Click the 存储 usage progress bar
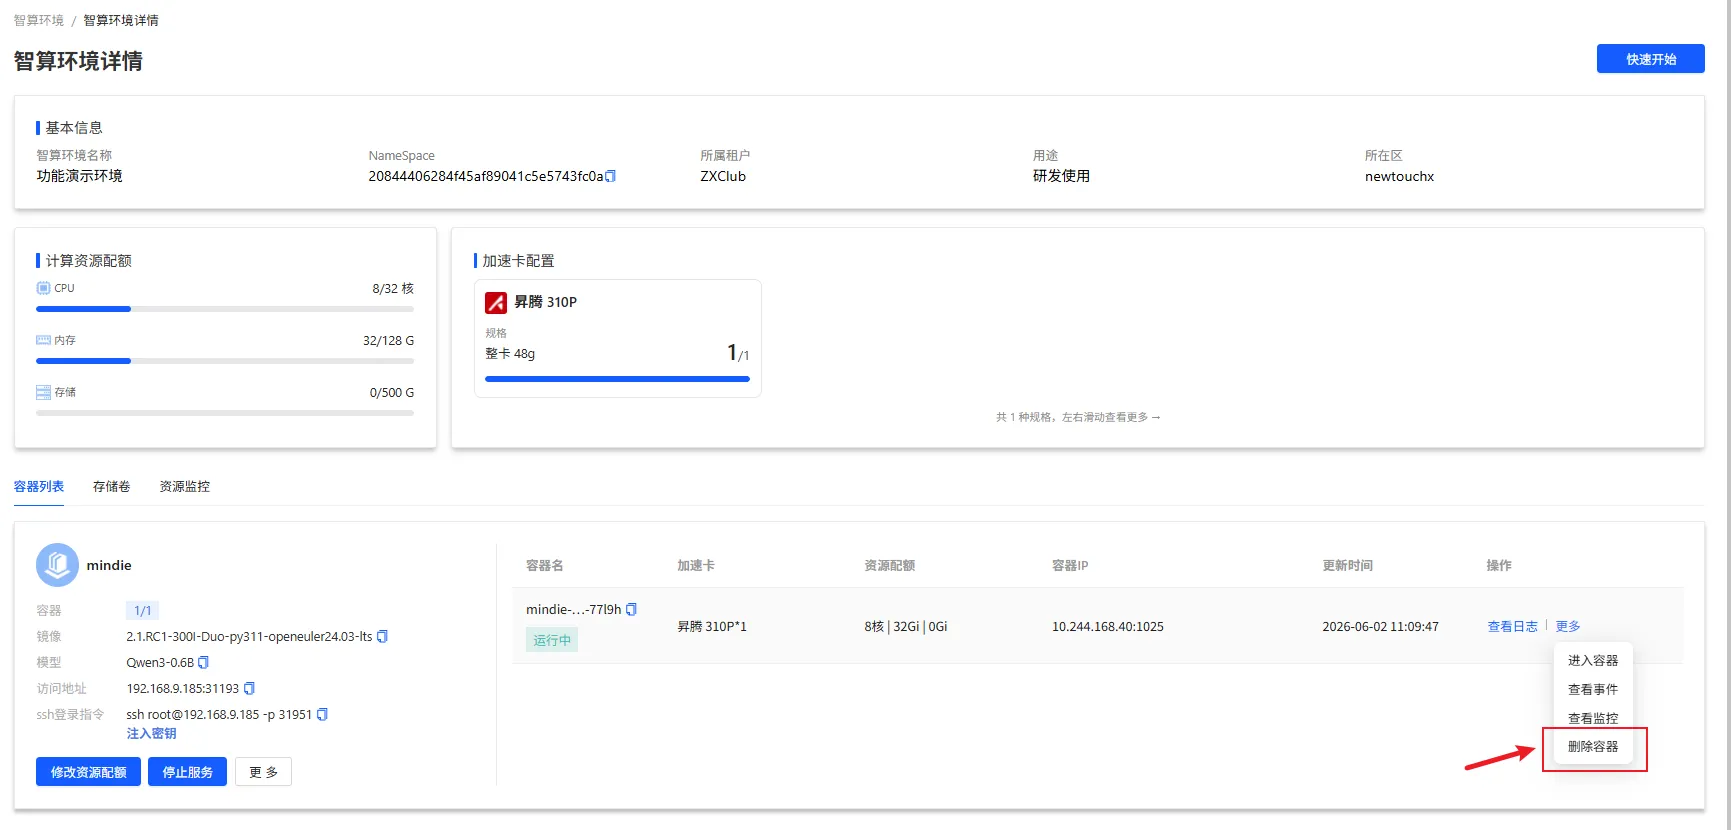Image resolution: width=1731 pixels, height=830 pixels. 225,413
